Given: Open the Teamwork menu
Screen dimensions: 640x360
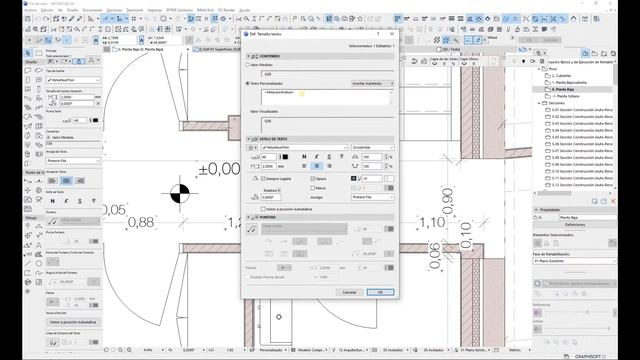Looking at the screenshot, I should [x=135, y=10].
